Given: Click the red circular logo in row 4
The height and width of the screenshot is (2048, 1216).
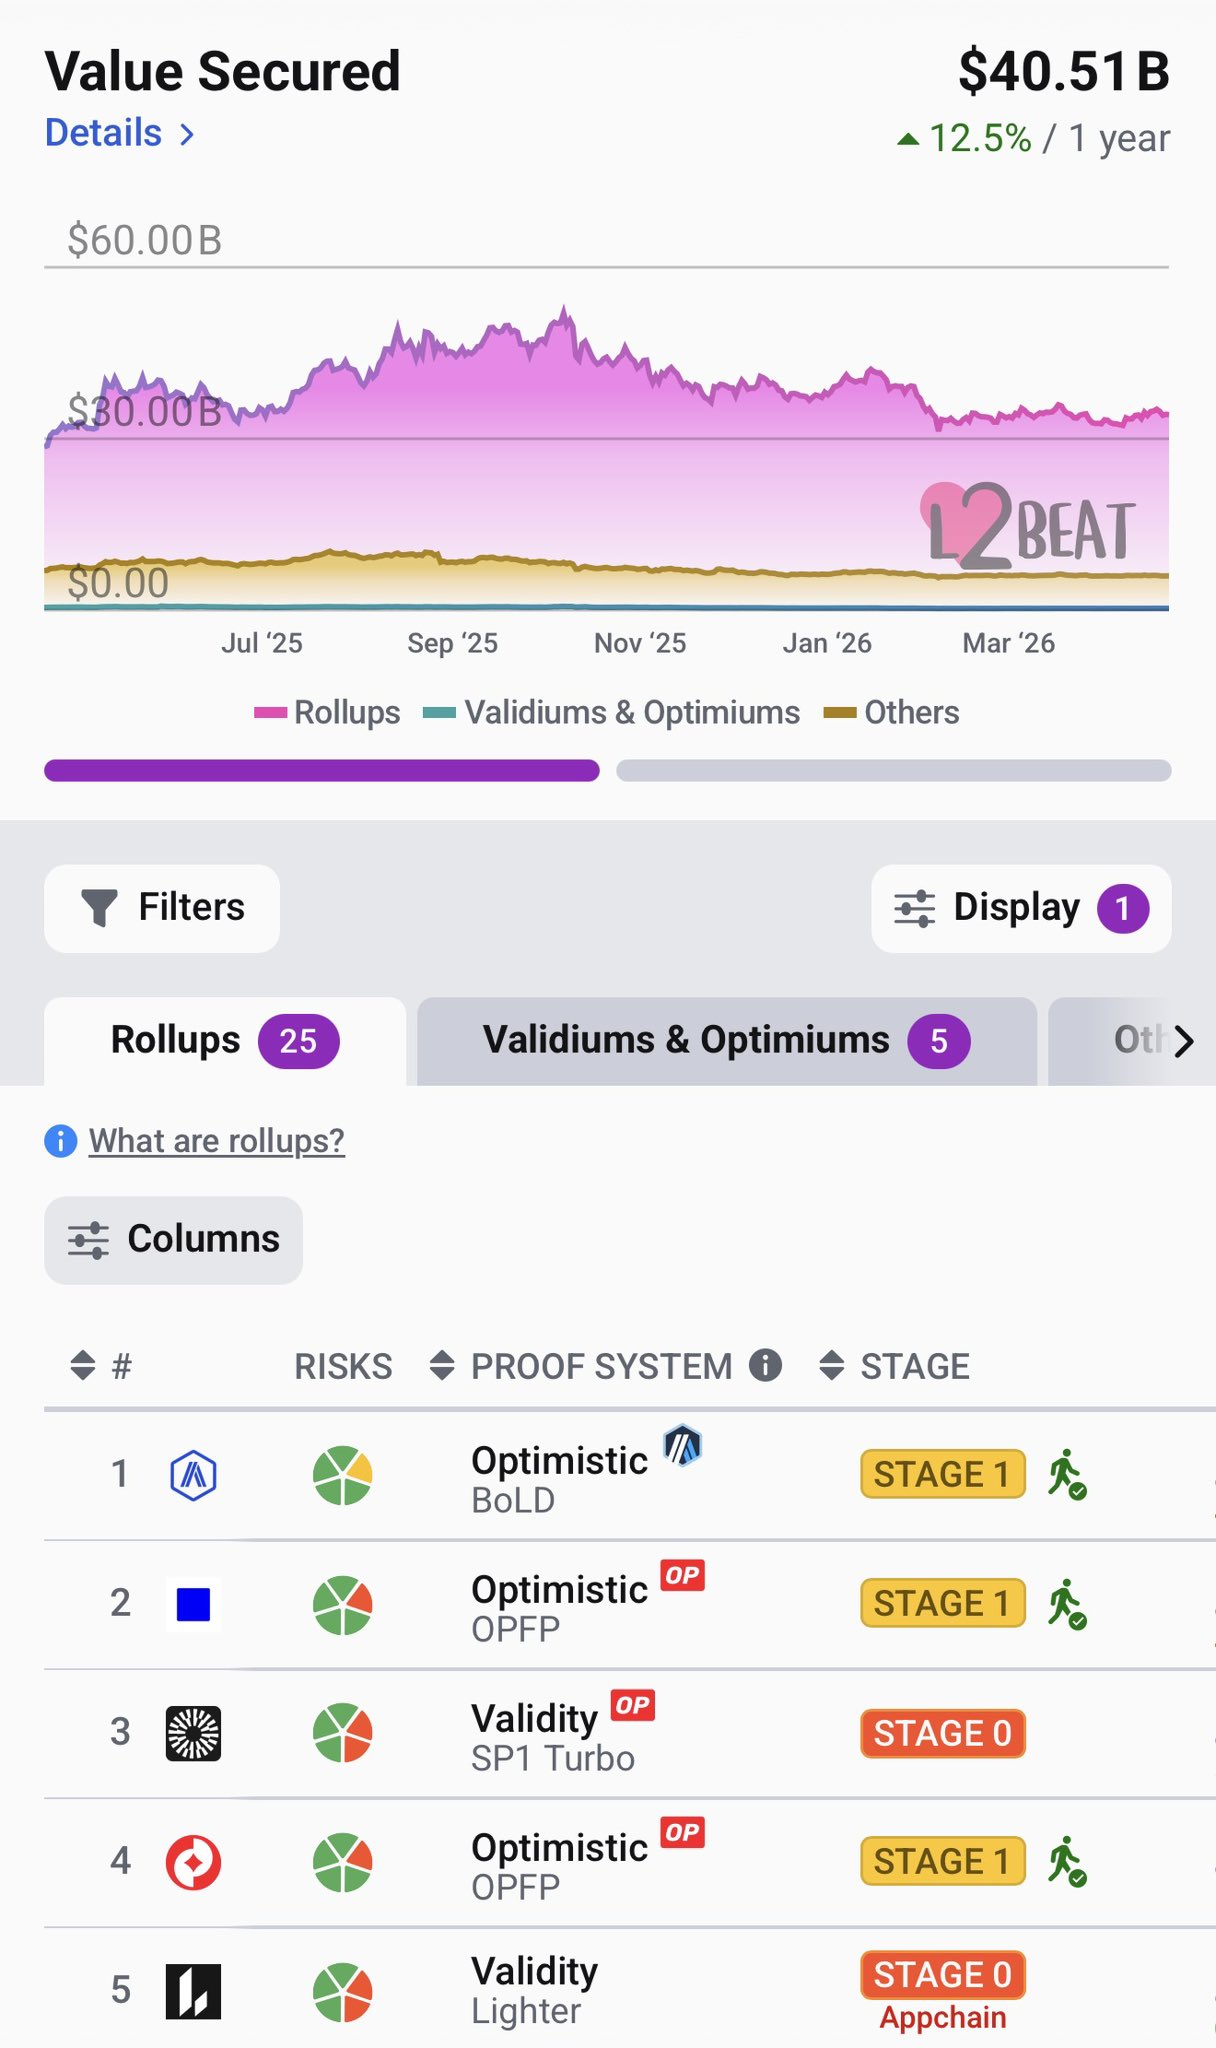Looking at the screenshot, I should point(193,1862).
